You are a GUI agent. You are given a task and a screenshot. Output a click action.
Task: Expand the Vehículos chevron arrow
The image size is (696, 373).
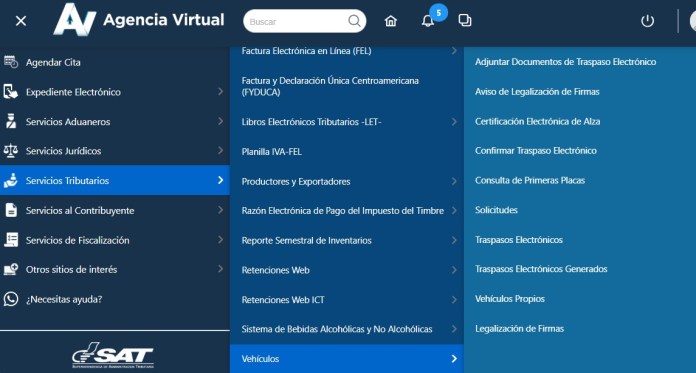[x=454, y=358]
